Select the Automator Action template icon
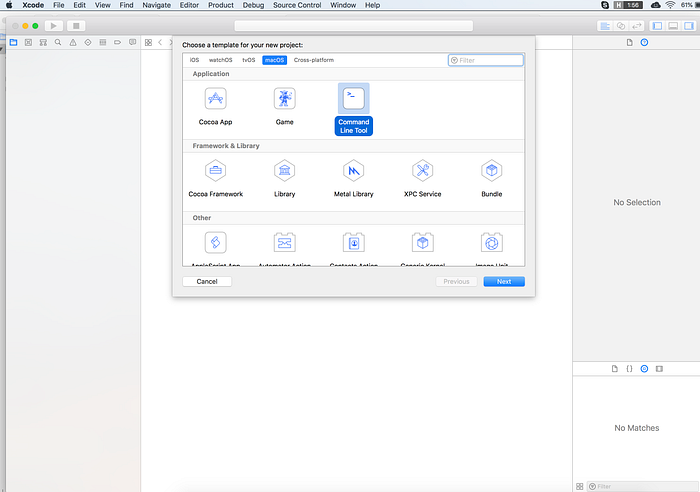This screenshot has width=700, height=492. (x=284, y=242)
